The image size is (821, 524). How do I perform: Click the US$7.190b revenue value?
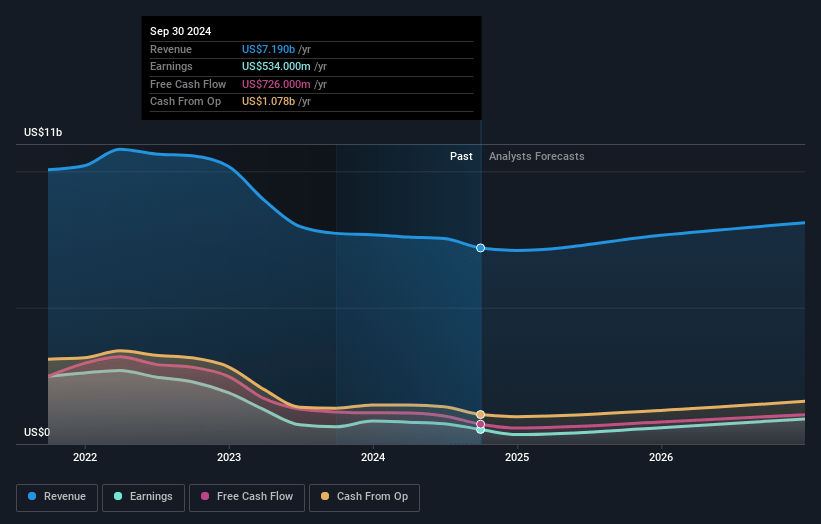[268, 49]
